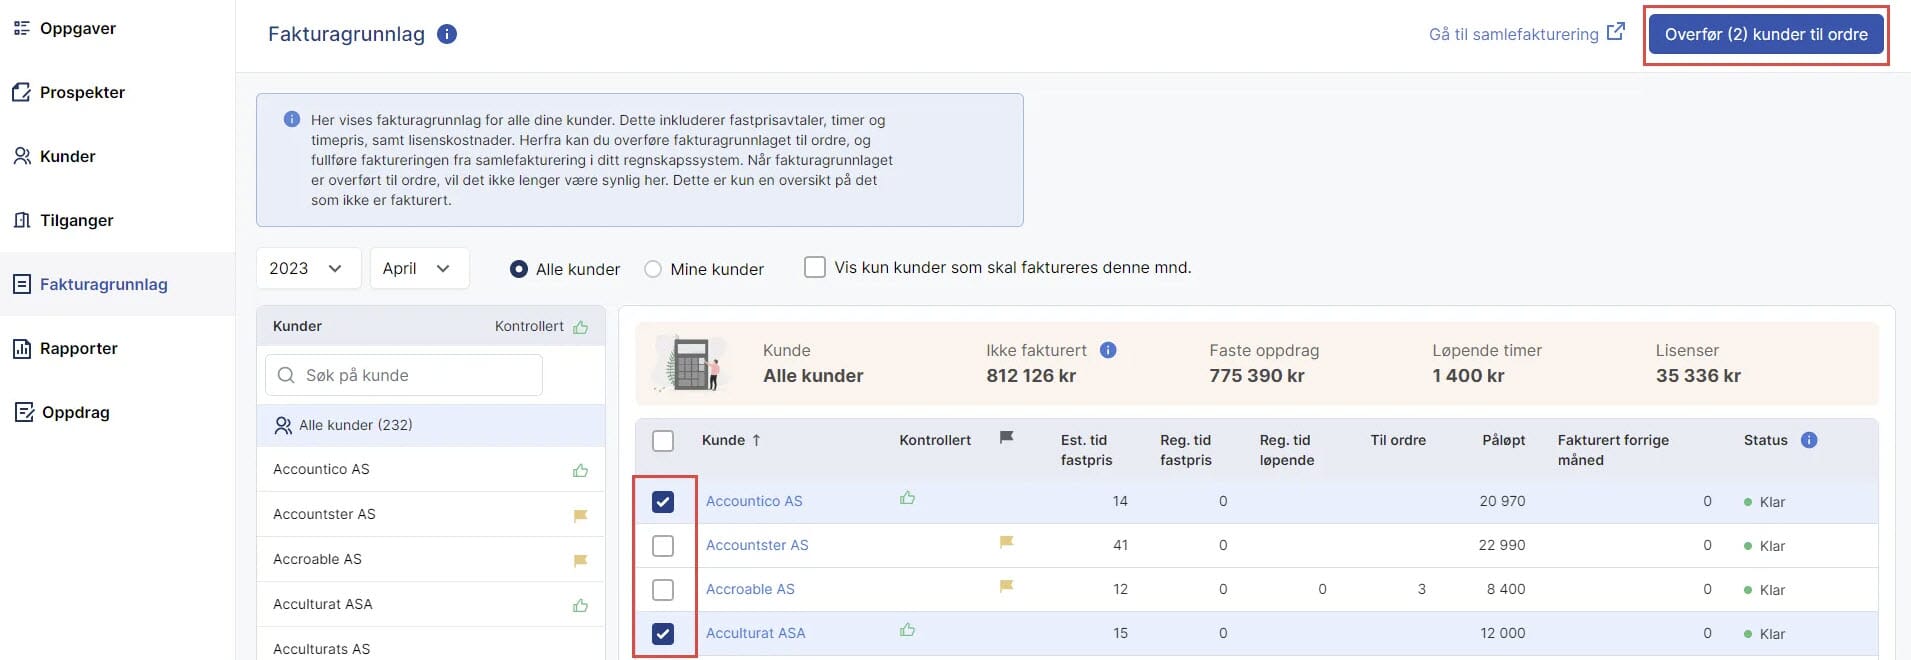Image resolution: width=1911 pixels, height=660 pixels.
Task: Click yellow flag next to Accroable AS in sidebar list
Action: click(x=580, y=560)
